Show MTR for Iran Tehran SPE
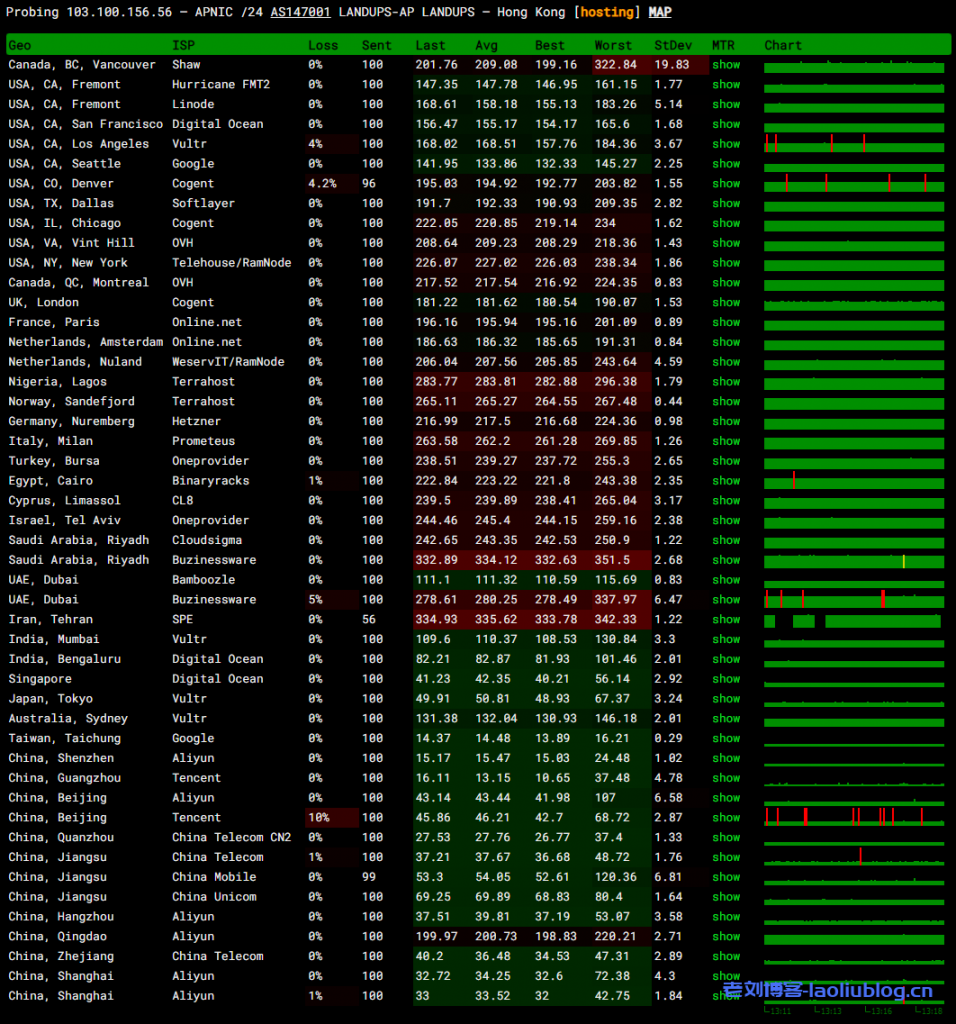Viewport: 956px width, 1024px height. click(726, 619)
